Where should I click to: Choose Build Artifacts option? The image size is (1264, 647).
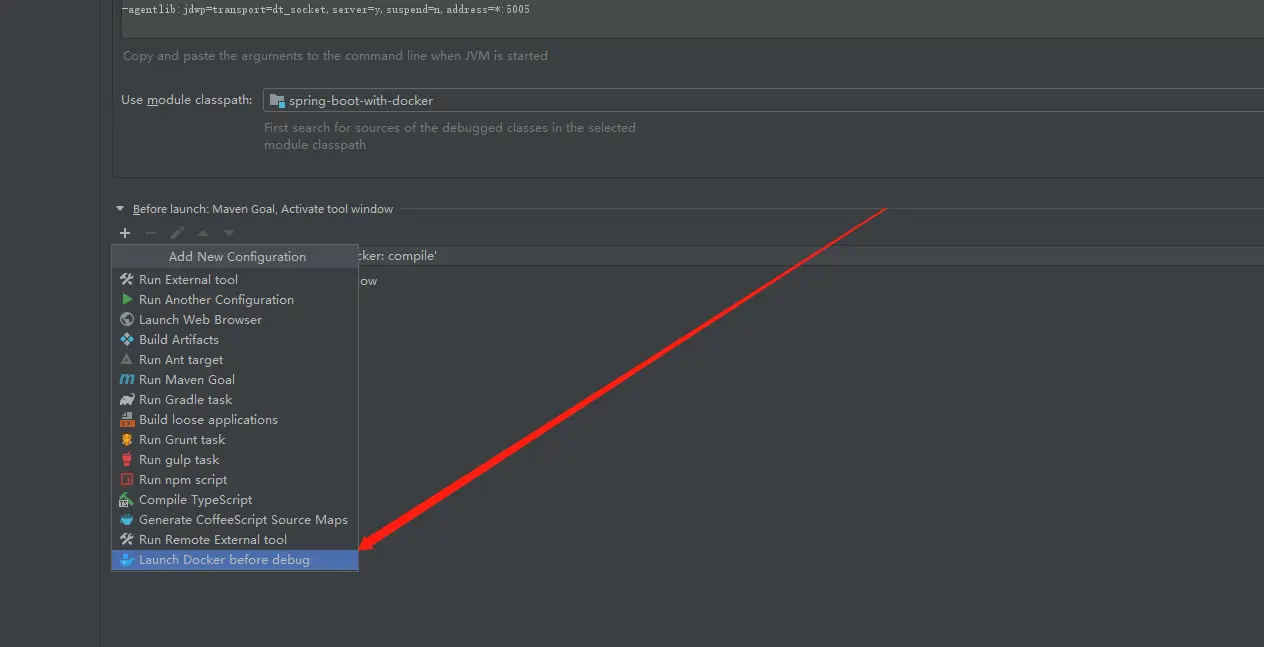(235, 340)
